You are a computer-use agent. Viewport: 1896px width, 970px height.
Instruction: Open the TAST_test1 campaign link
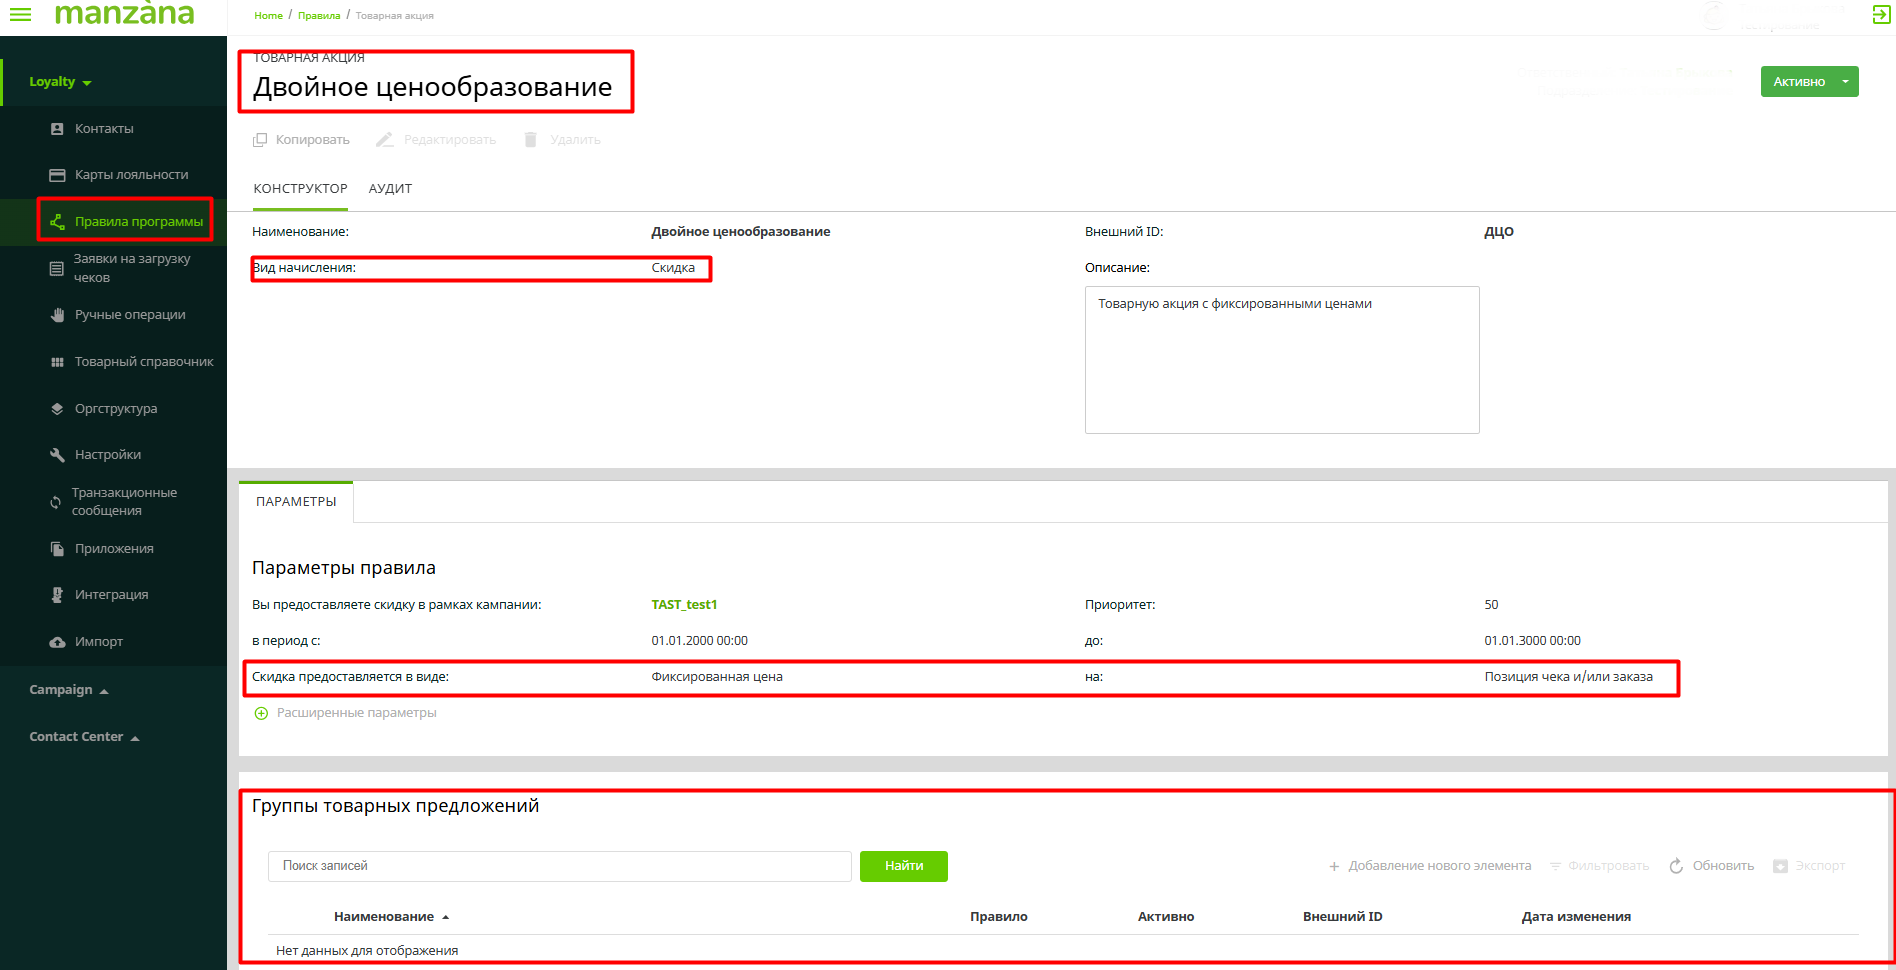pyautogui.click(x=684, y=605)
